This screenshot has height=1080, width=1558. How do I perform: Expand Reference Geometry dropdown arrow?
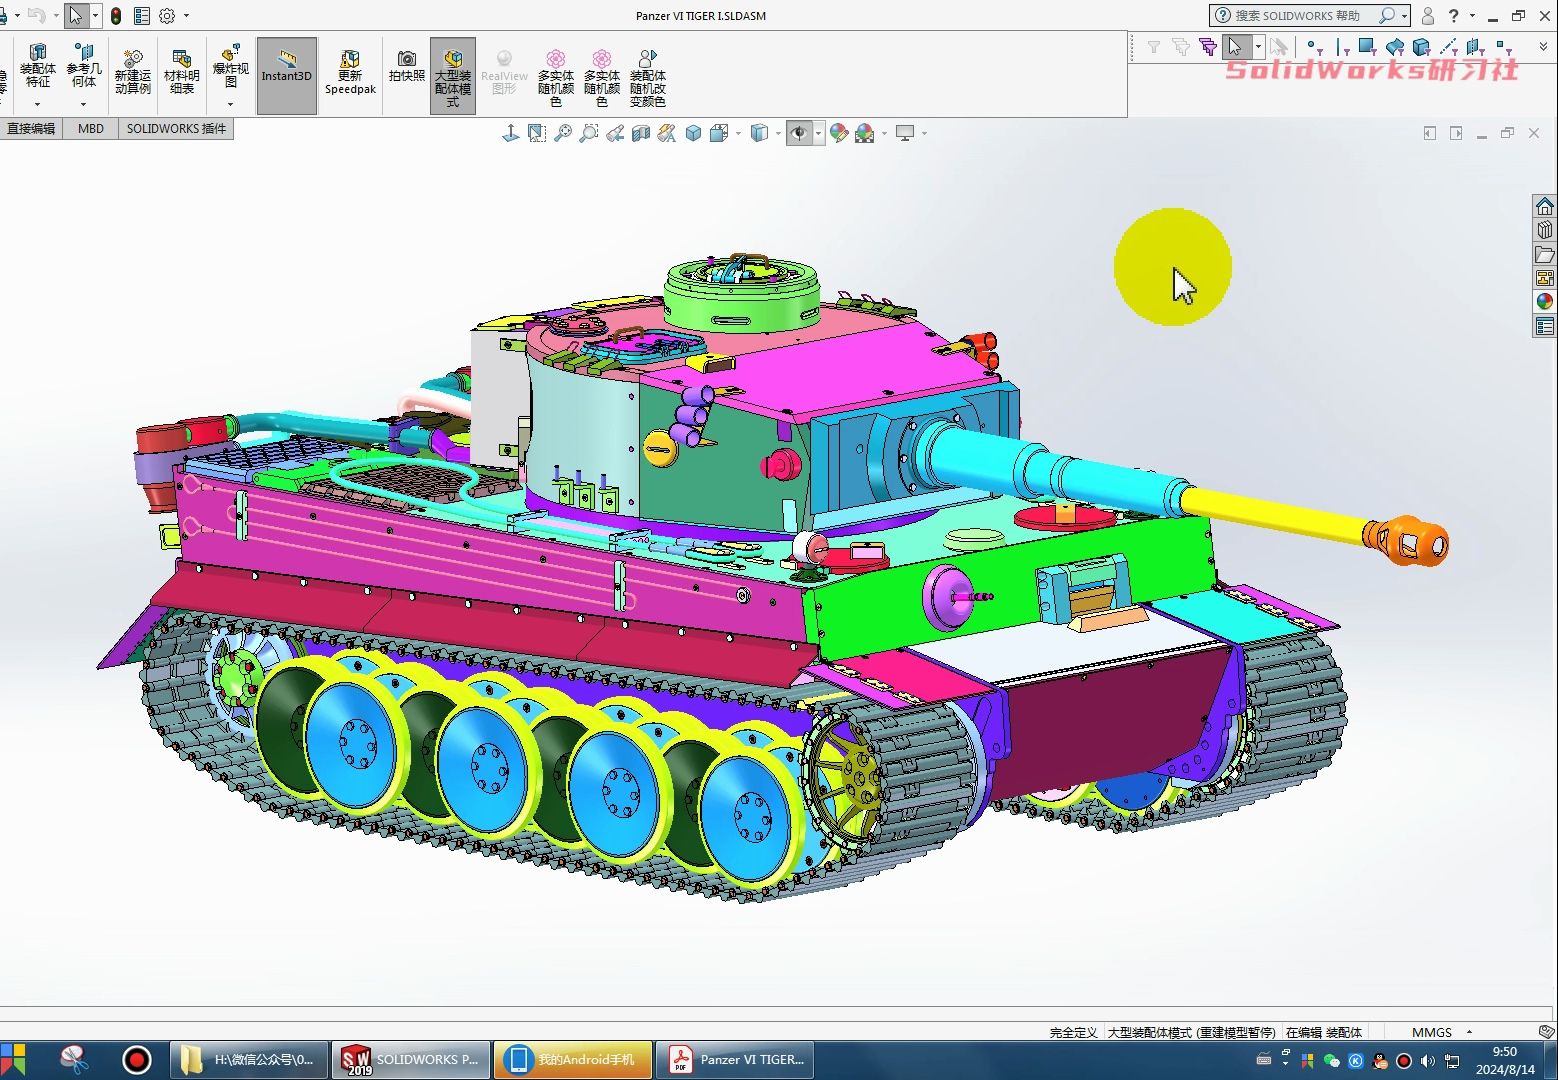84,104
